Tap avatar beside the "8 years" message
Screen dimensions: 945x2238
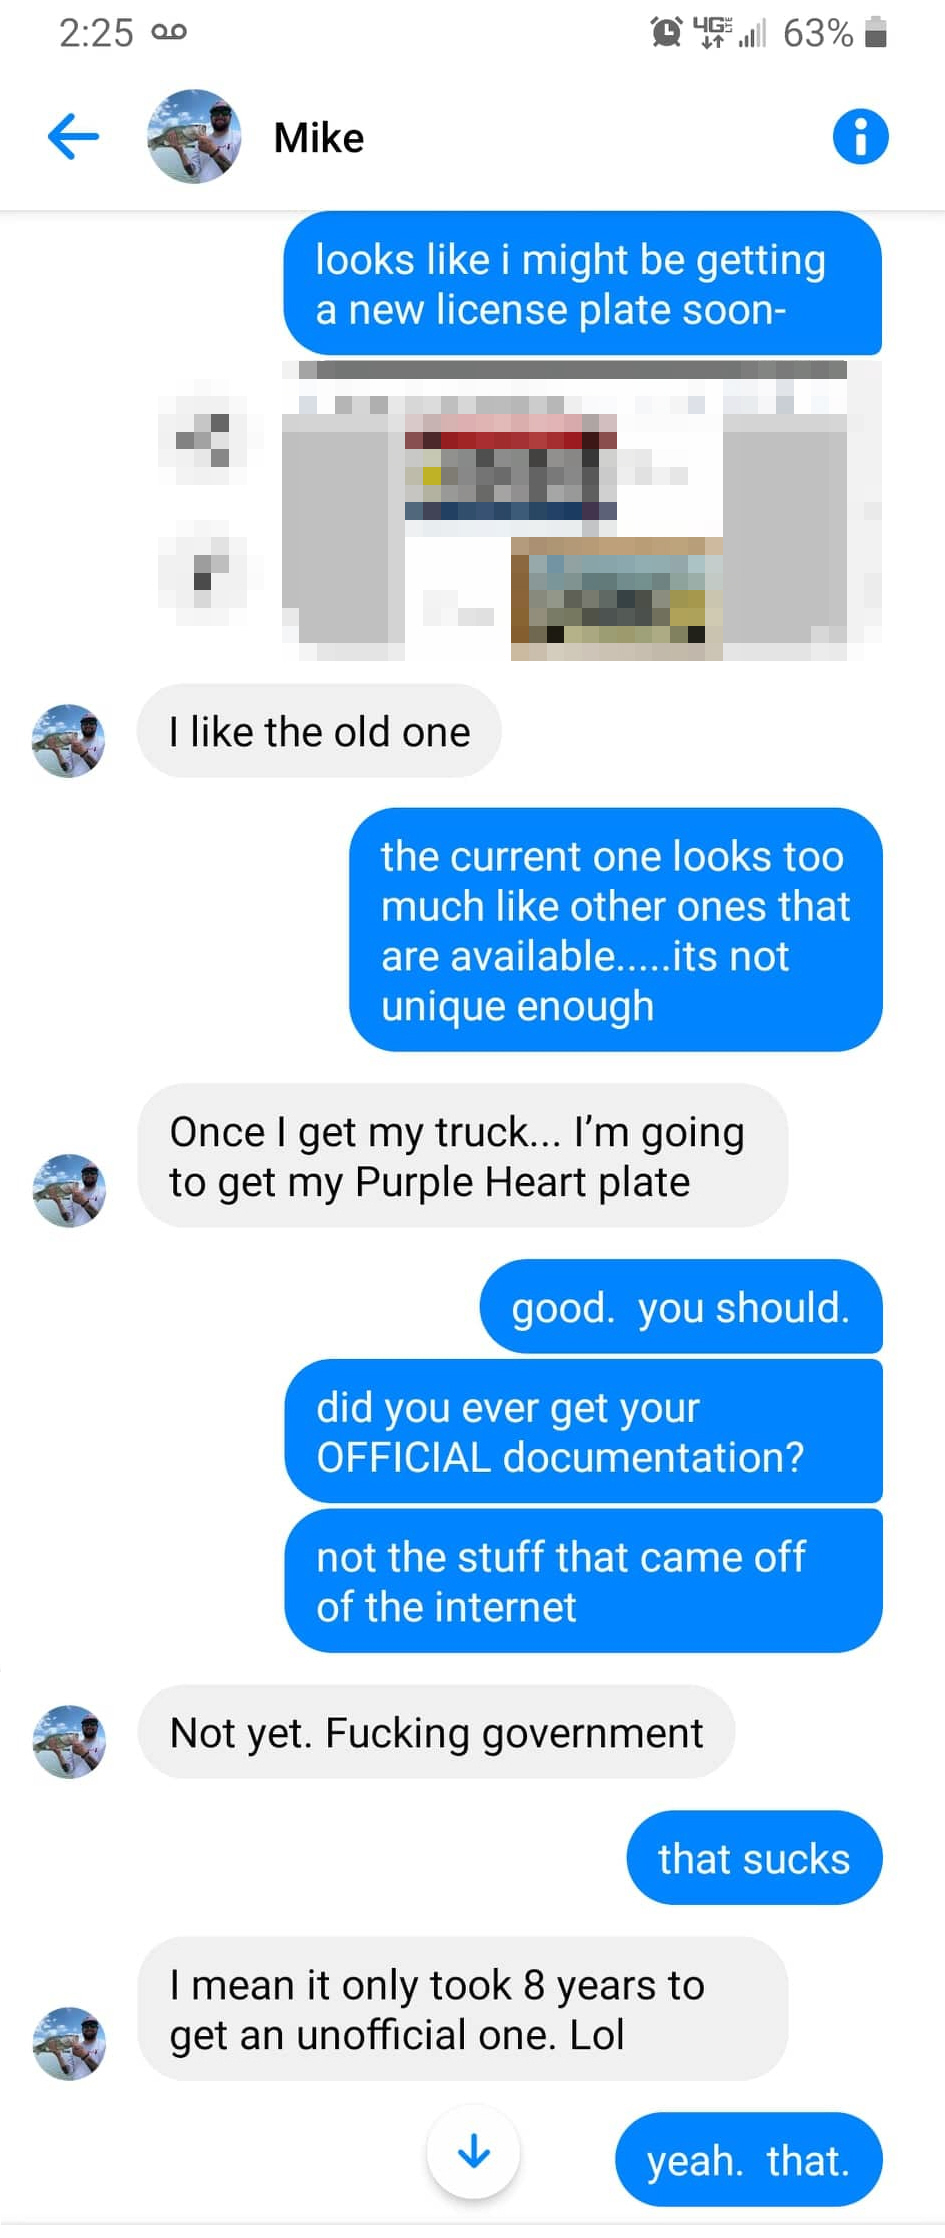coord(69,2043)
